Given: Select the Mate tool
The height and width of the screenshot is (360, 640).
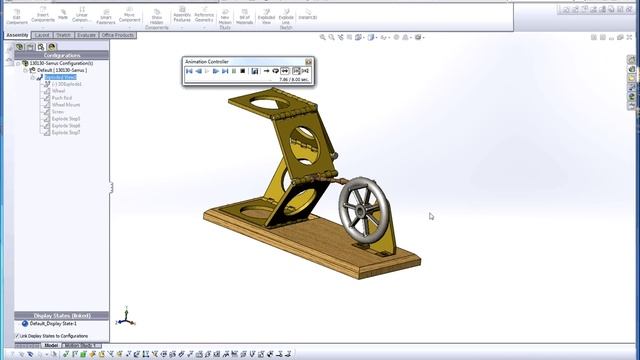Looking at the screenshot, I should click(x=63, y=14).
